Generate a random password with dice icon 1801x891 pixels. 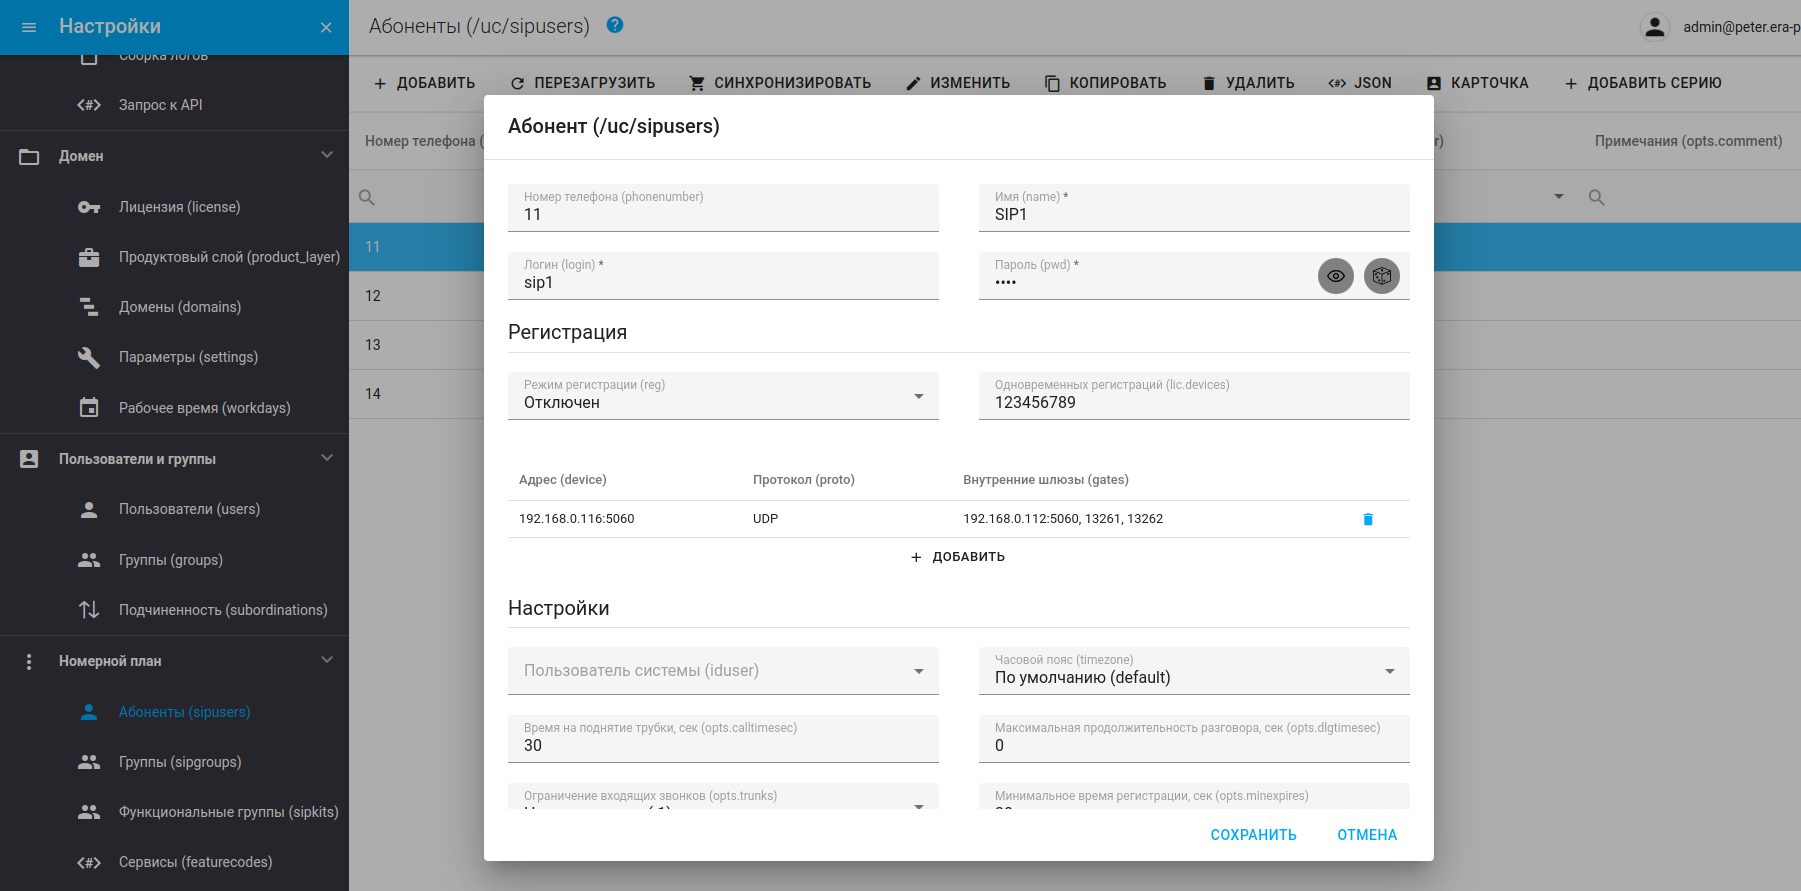[1381, 276]
